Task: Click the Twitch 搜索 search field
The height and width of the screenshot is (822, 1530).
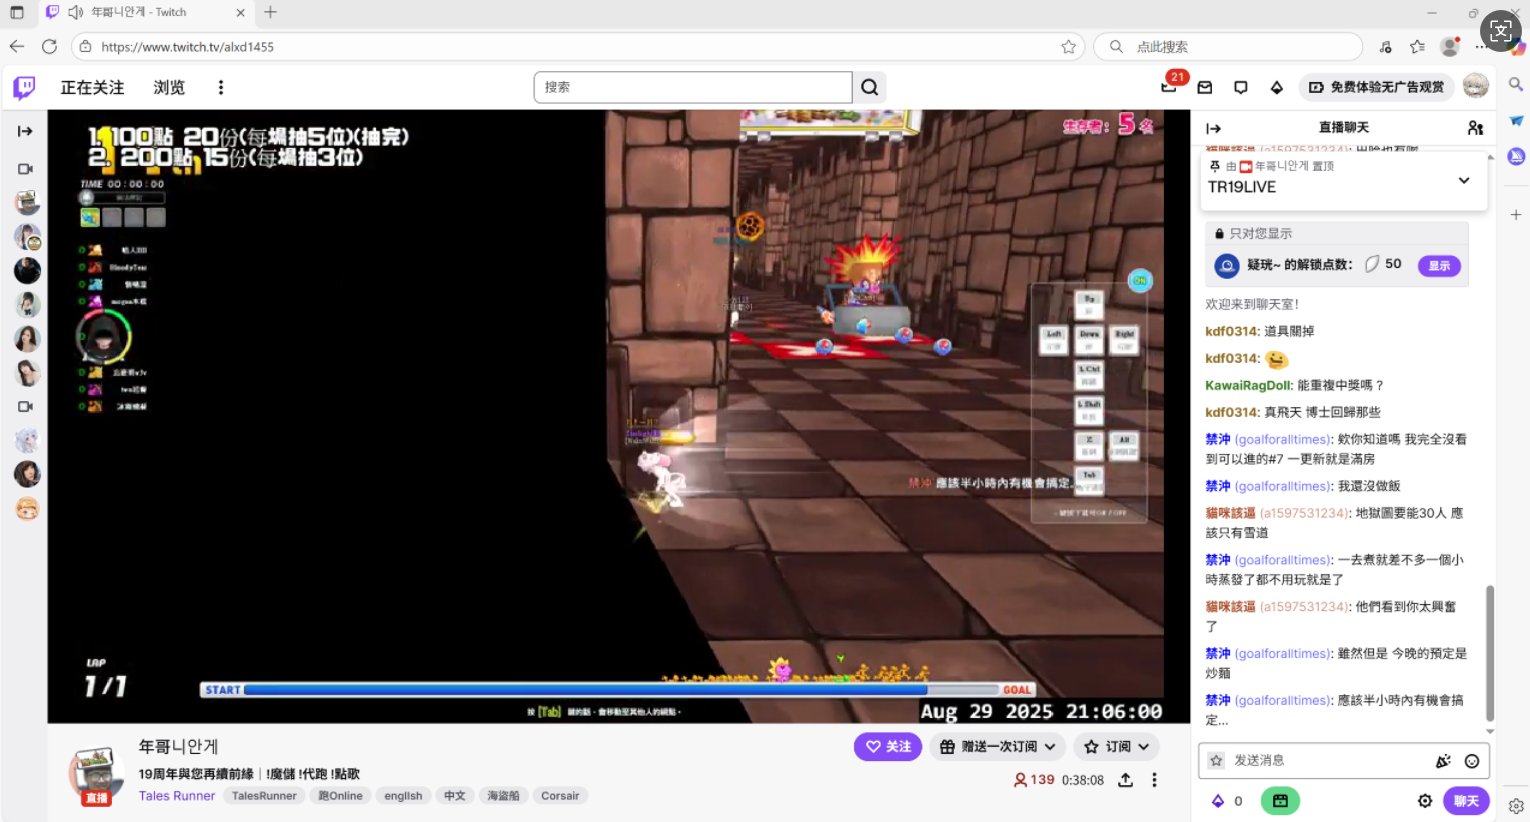Action: tap(692, 87)
